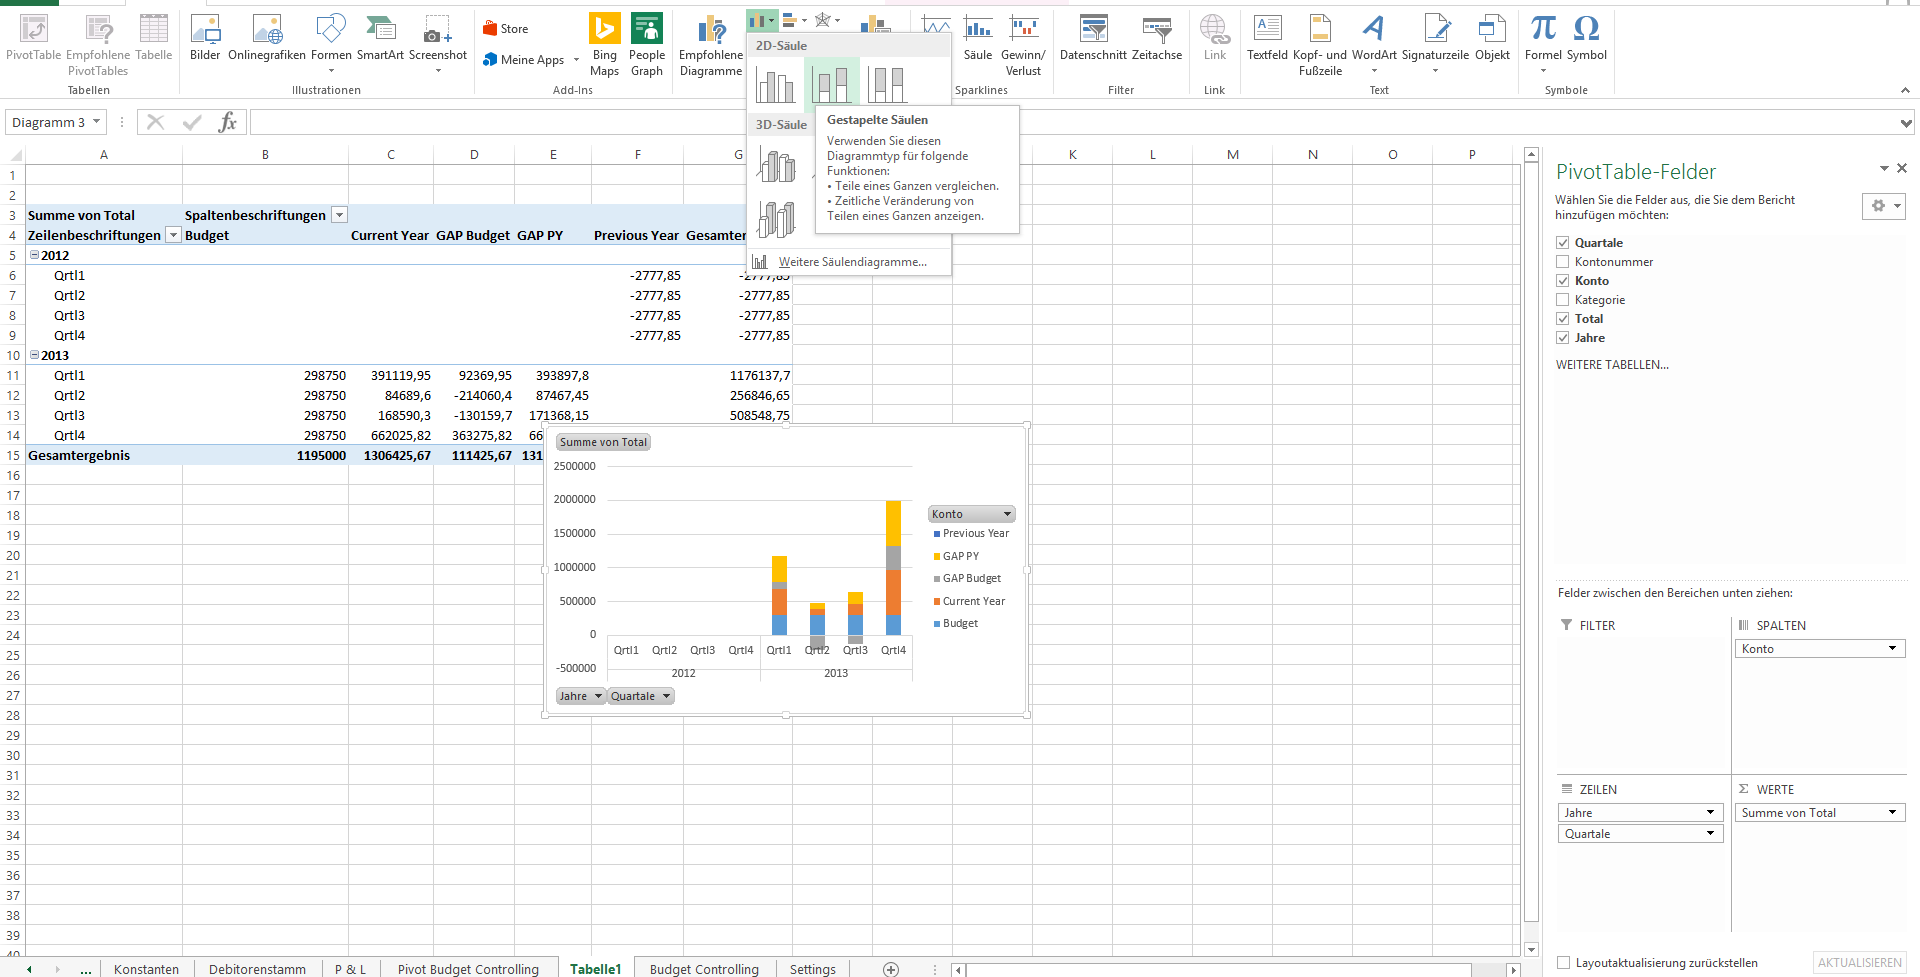Enable Layoutaktualisierung zurückstellen checkbox
This screenshot has width=1920, height=977.
(1564, 963)
